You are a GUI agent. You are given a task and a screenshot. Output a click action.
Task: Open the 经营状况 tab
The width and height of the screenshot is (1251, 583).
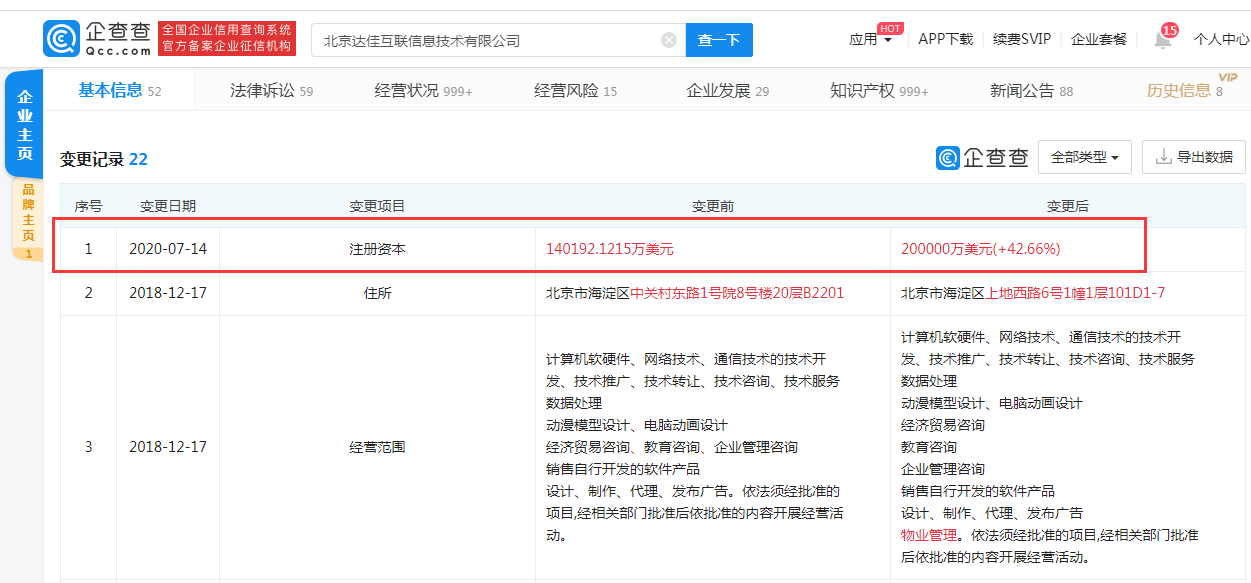(423, 91)
